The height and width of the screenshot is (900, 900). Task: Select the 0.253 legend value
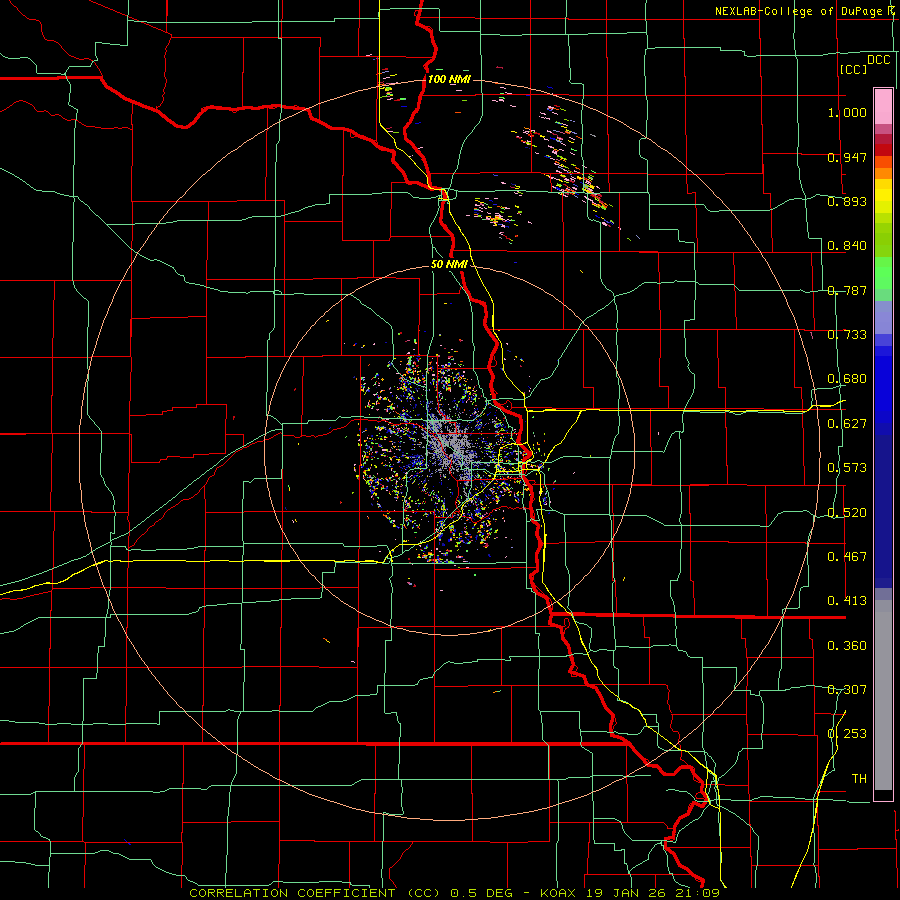click(x=847, y=734)
